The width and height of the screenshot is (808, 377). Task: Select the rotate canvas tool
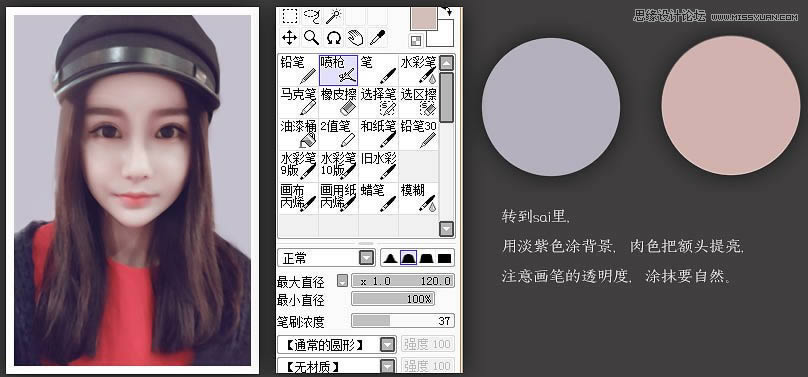click(x=334, y=38)
